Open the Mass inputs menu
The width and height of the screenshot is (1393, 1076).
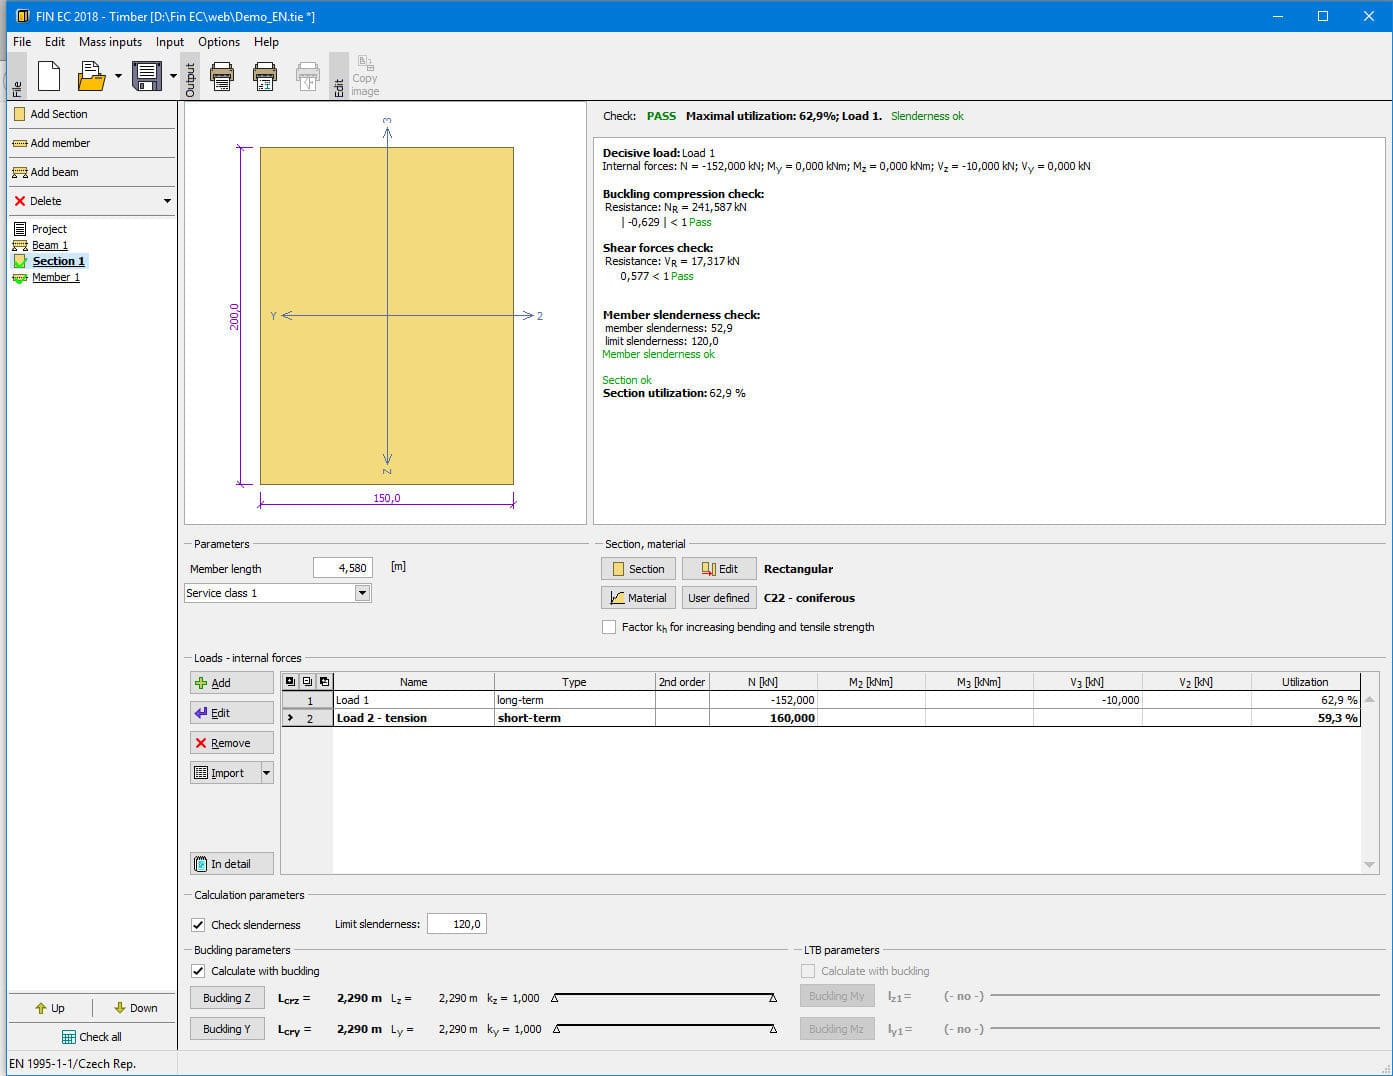click(x=110, y=42)
